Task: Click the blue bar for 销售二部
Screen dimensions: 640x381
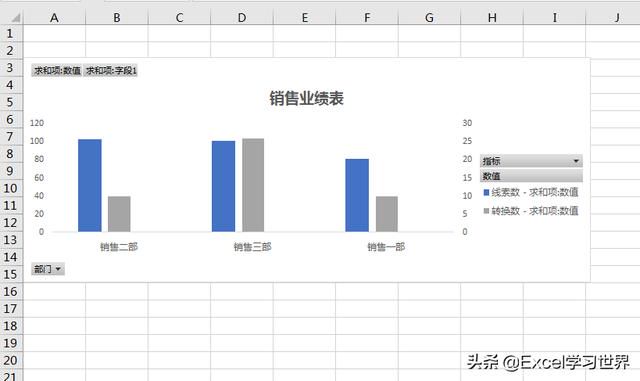Action: pyautogui.click(x=90, y=185)
